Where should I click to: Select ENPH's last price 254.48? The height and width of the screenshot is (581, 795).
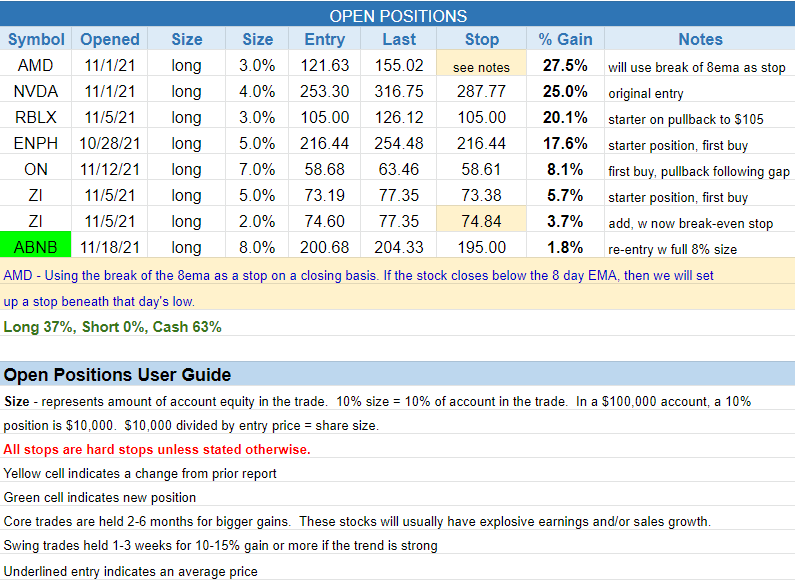click(399, 143)
